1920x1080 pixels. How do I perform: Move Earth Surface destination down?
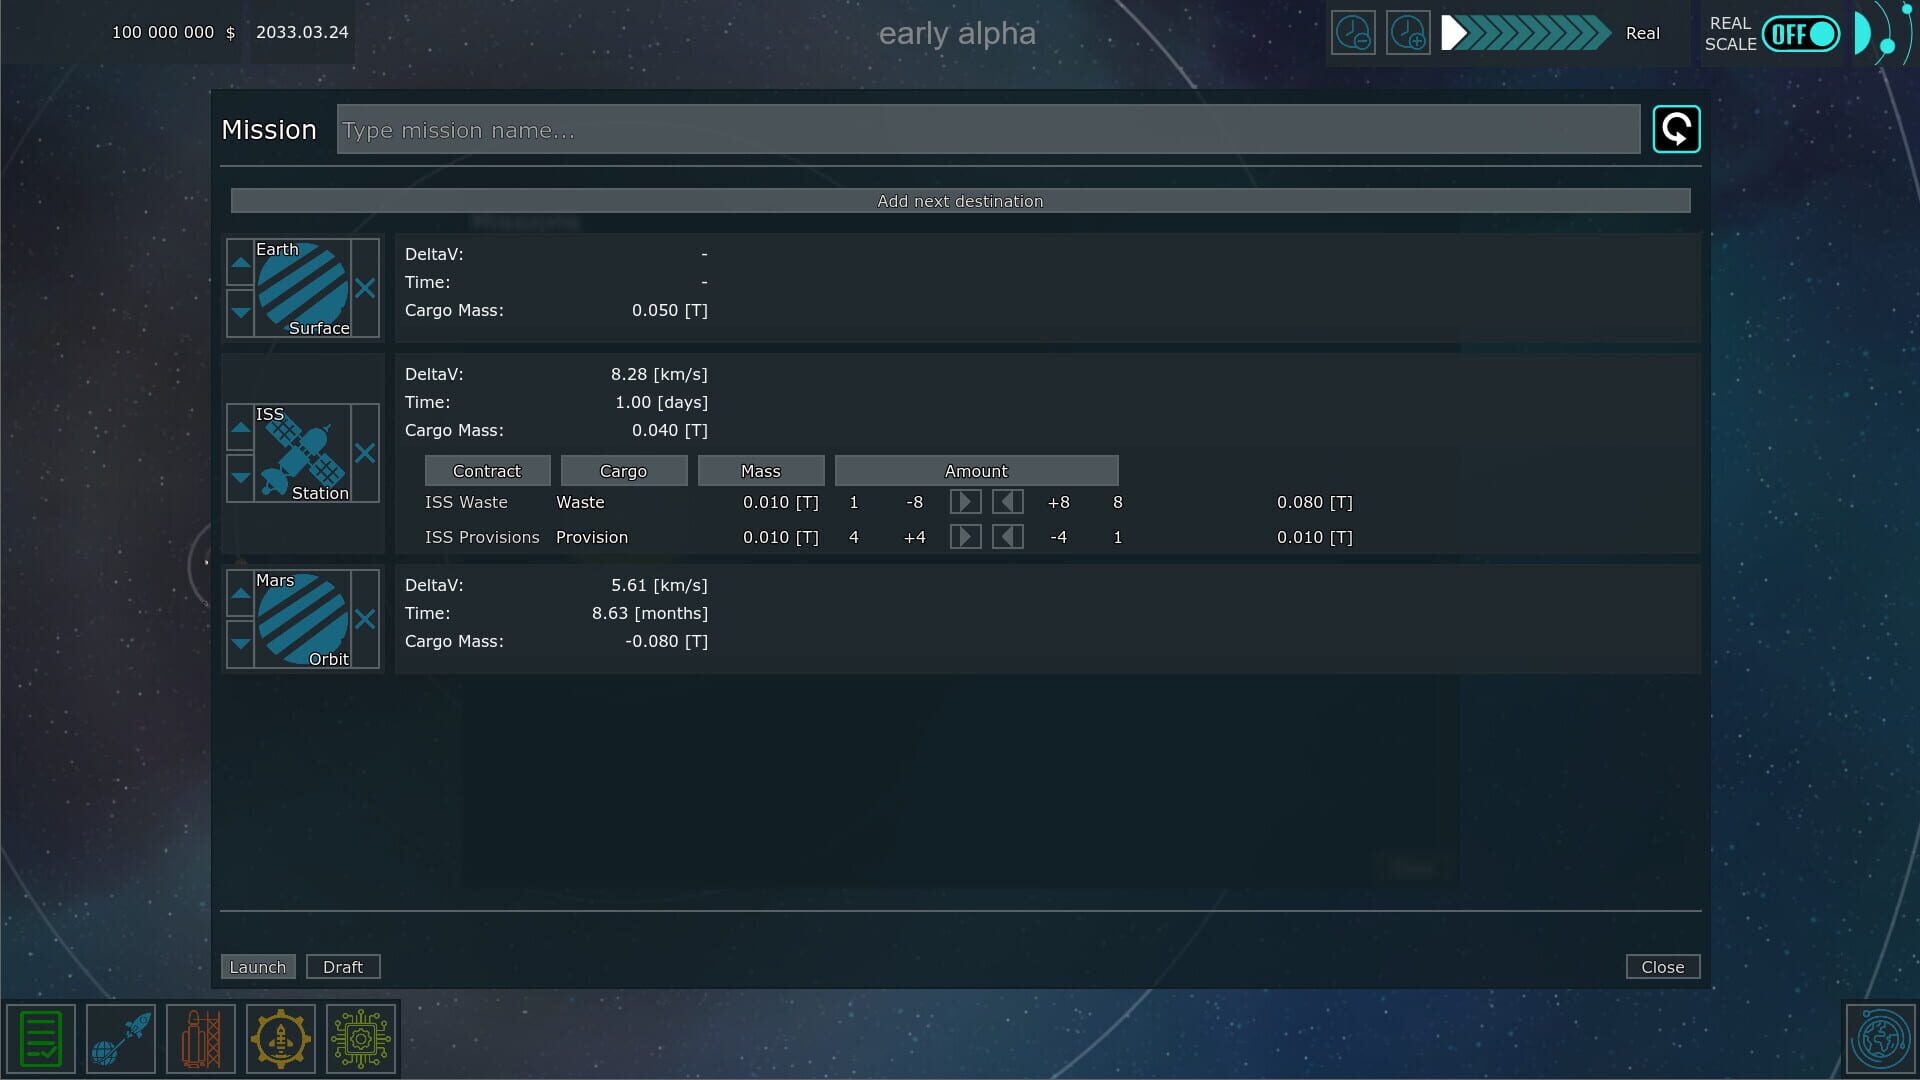point(240,313)
